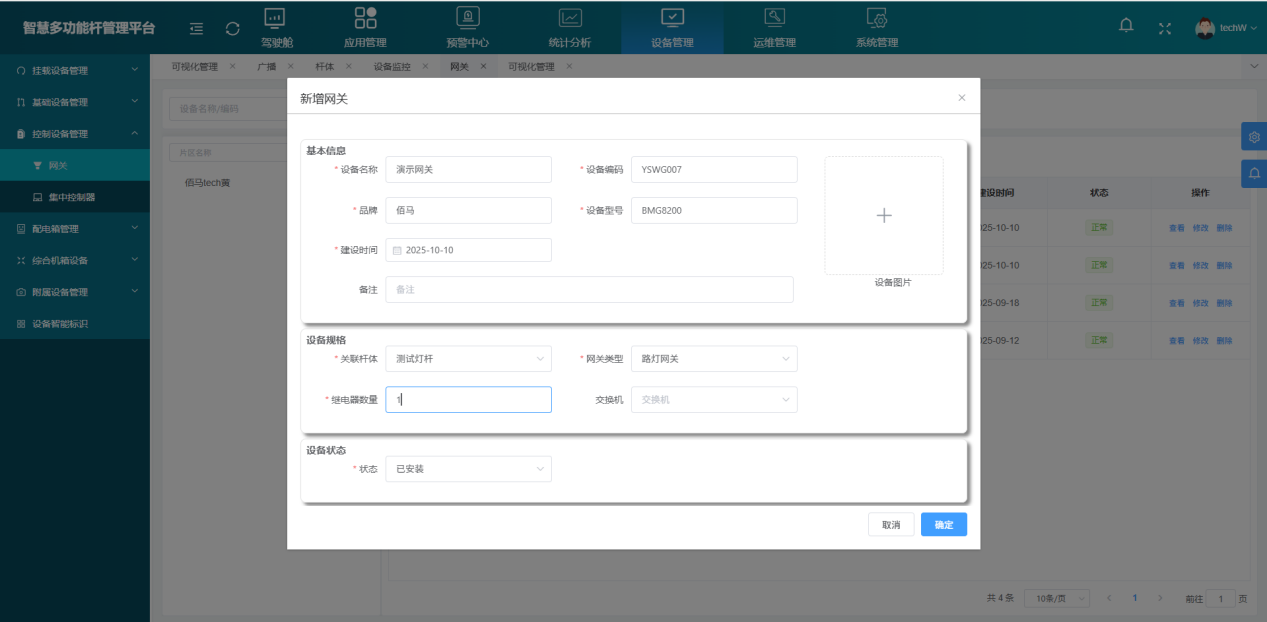1267x622 pixels.
Task: Collapse the sidebar with the menu icon
Action: point(196,29)
